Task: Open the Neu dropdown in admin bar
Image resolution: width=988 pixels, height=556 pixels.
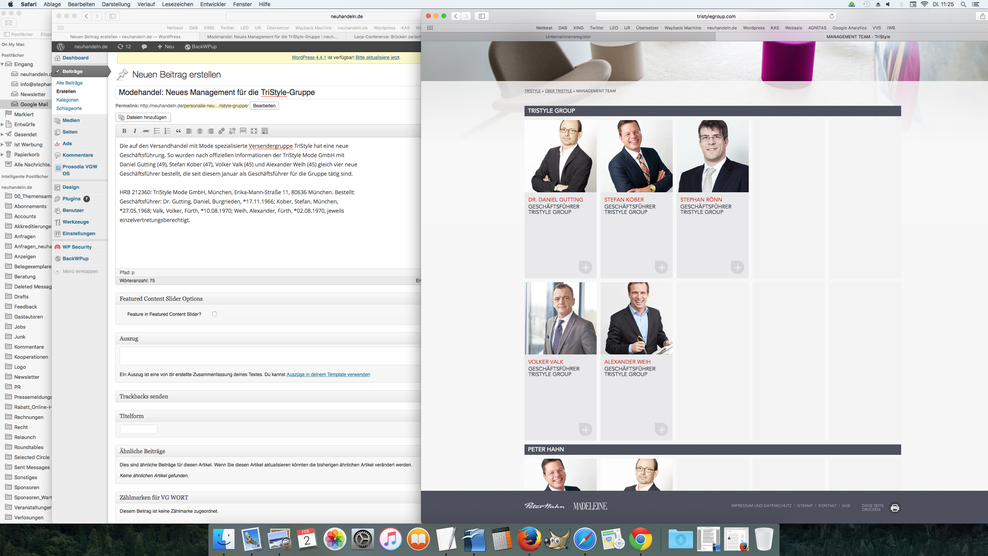Action: coord(166,47)
